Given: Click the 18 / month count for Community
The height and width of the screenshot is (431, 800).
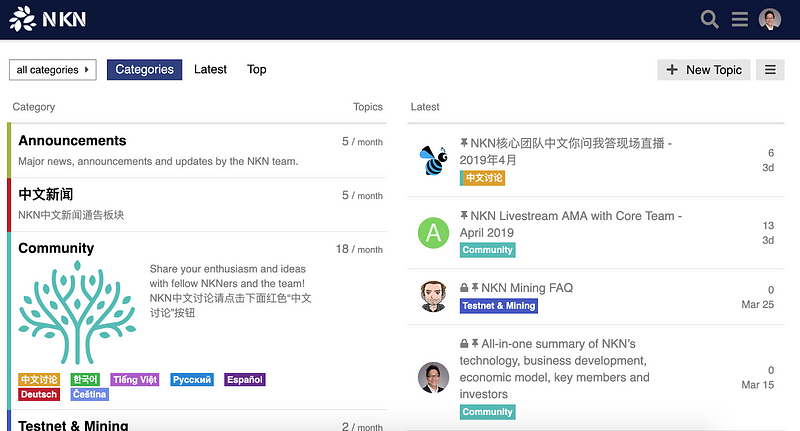Looking at the screenshot, I should pyautogui.click(x=359, y=249).
